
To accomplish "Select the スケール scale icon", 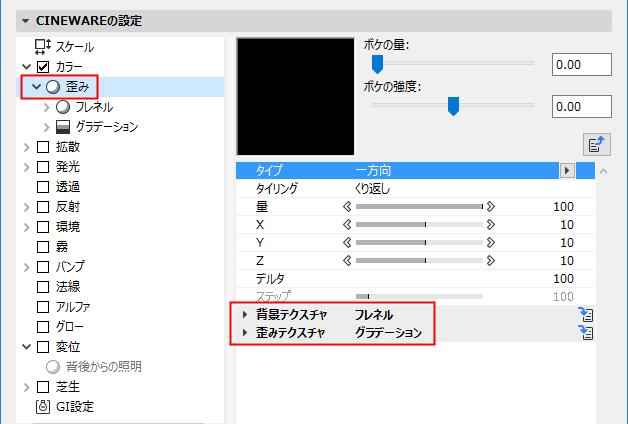I will click(42, 46).
